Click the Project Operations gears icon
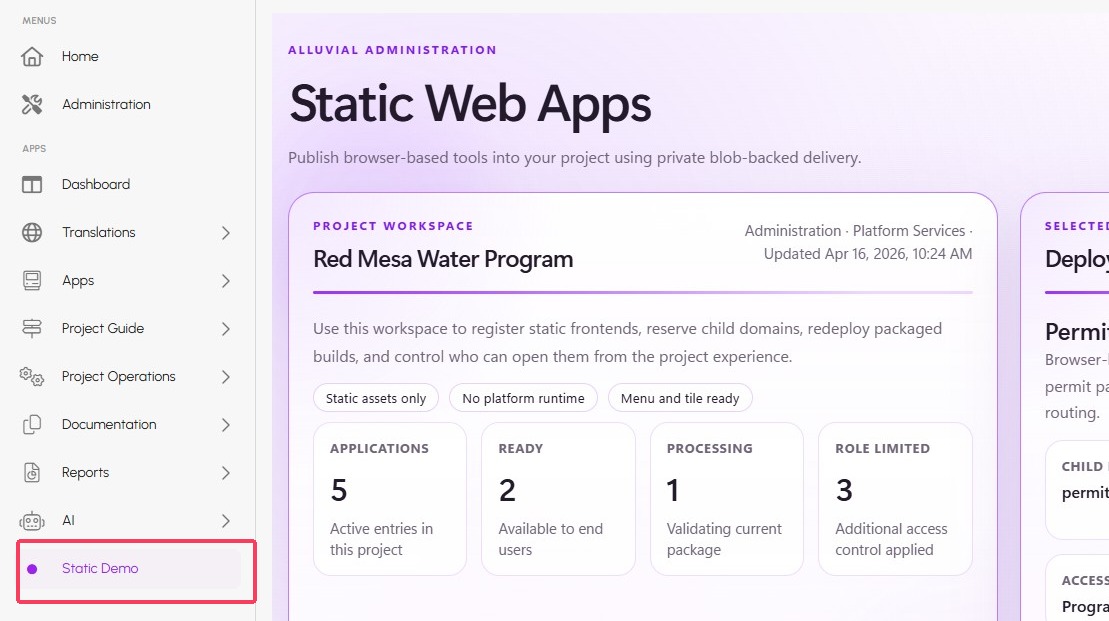 pyautogui.click(x=32, y=377)
